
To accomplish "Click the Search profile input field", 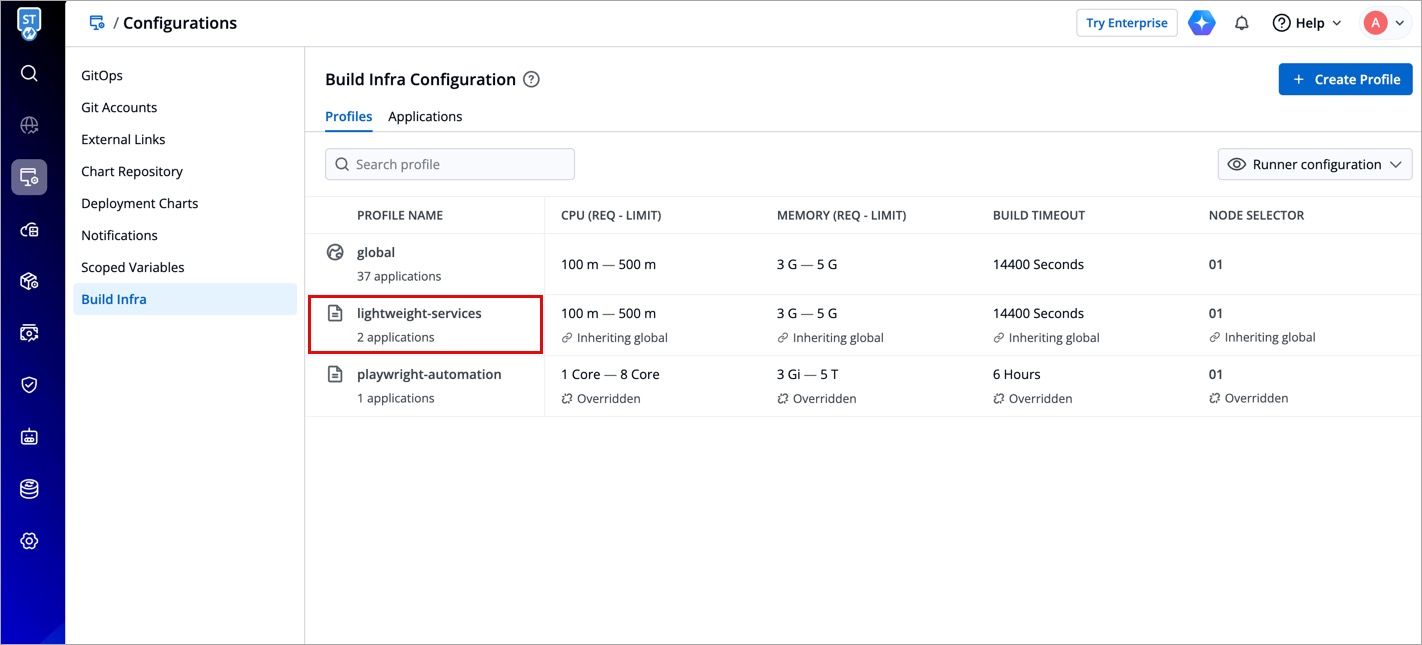I will tap(450, 165).
